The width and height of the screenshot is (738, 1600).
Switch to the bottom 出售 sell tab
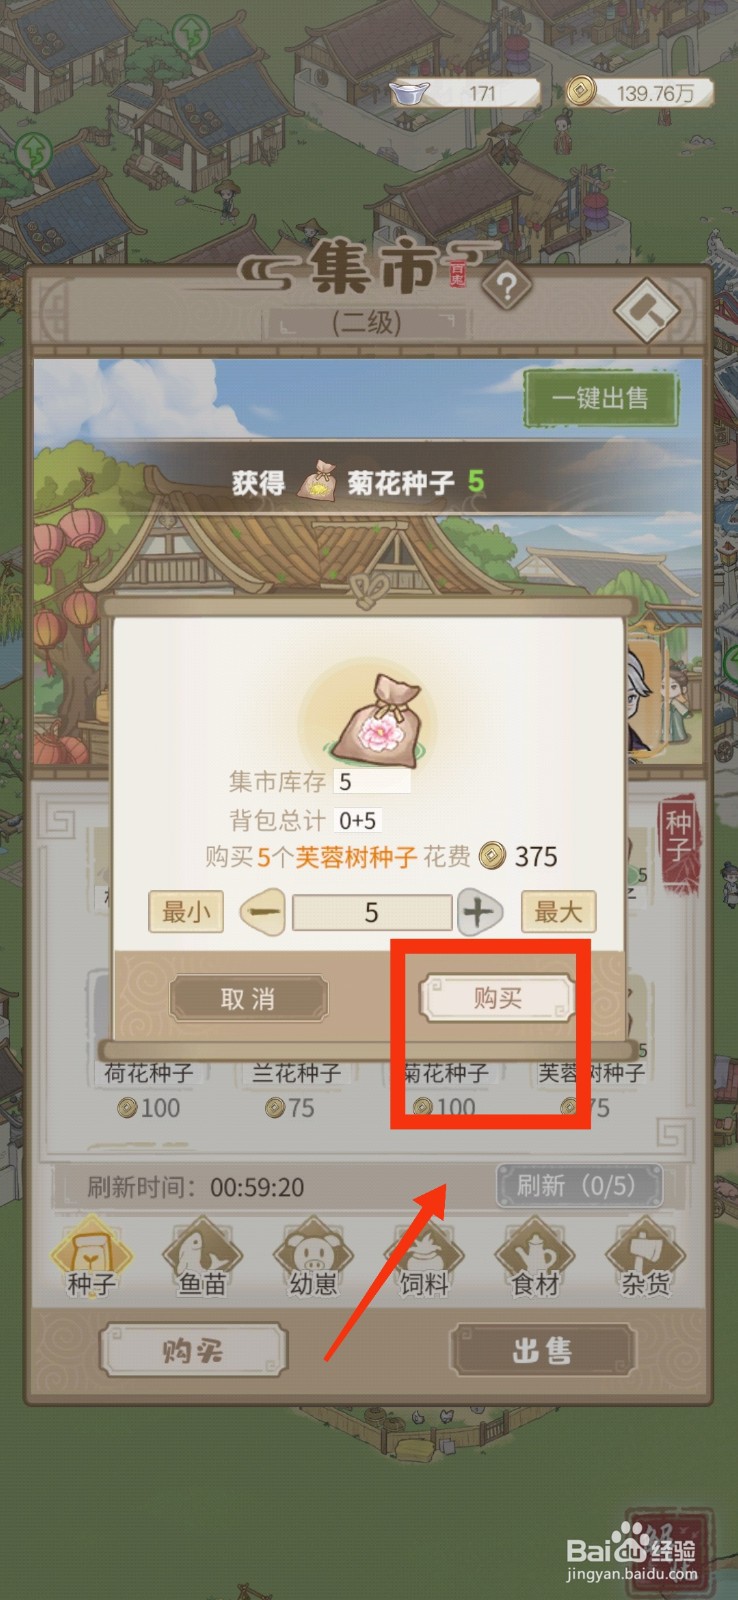coord(542,1351)
